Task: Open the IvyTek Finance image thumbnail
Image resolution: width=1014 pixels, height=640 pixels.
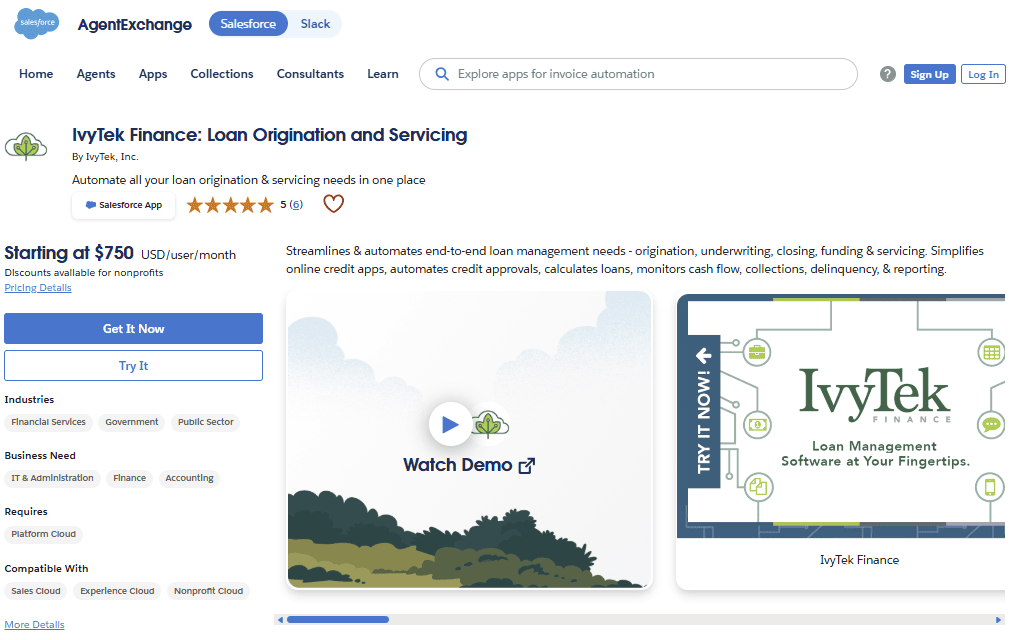Action: point(841,416)
